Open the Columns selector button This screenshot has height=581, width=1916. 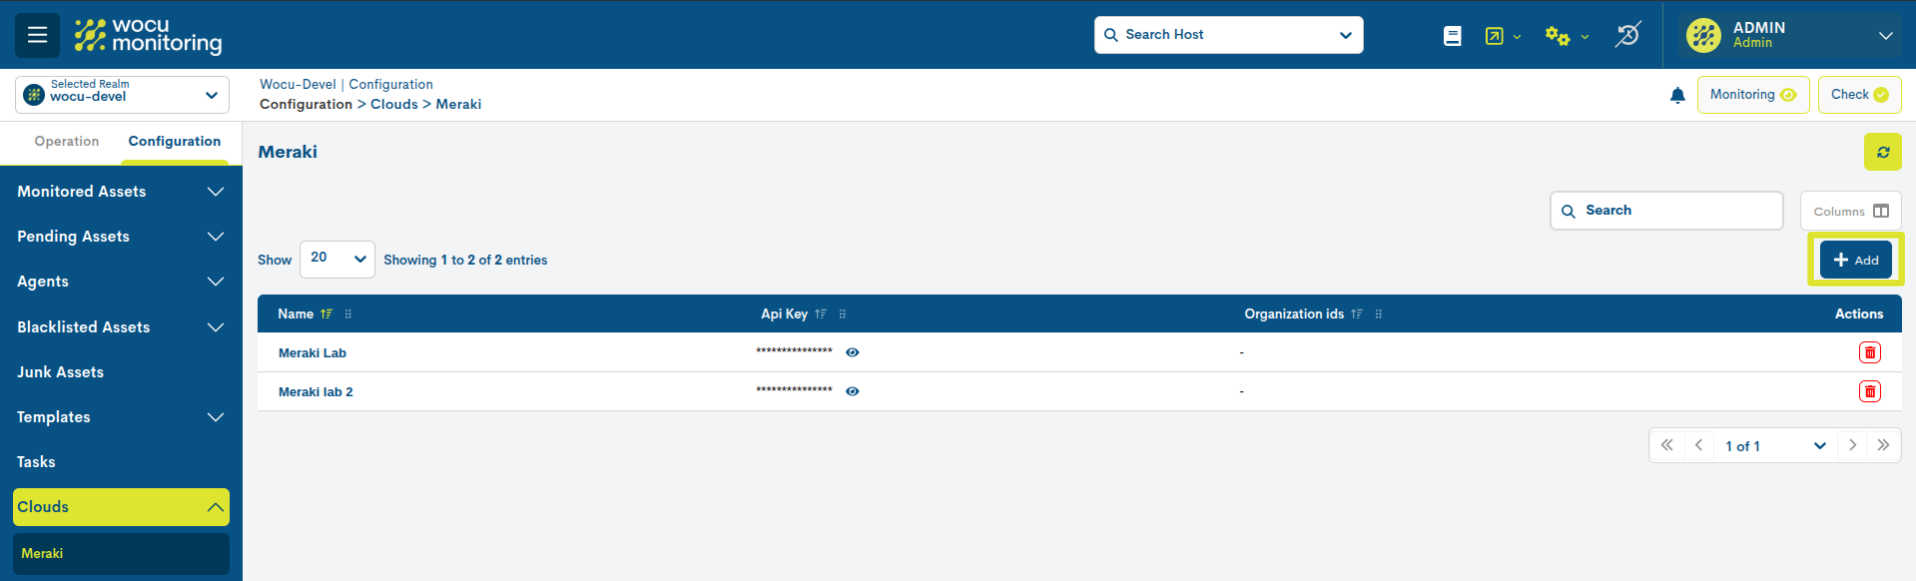tap(1850, 211)
